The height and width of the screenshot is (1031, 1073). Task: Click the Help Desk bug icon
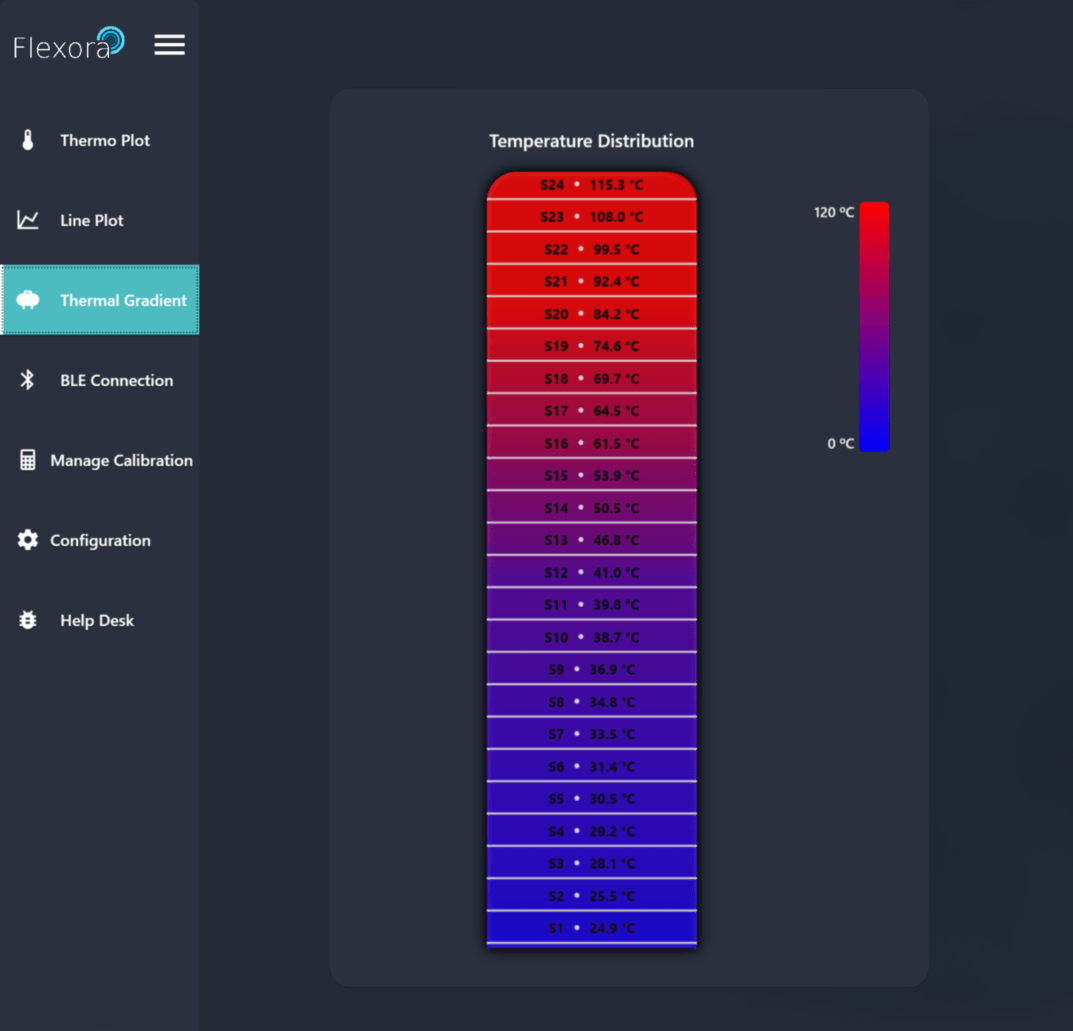pos(28,620)
